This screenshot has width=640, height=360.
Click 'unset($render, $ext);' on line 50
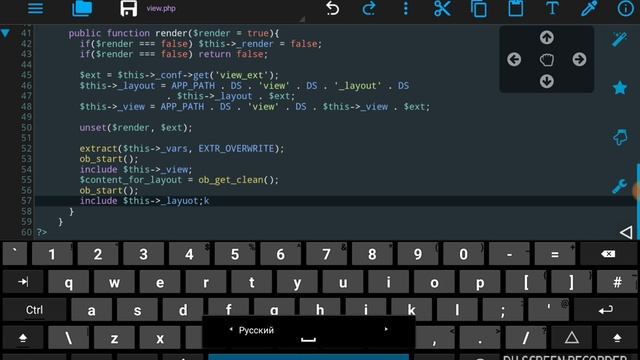[136, 128]
